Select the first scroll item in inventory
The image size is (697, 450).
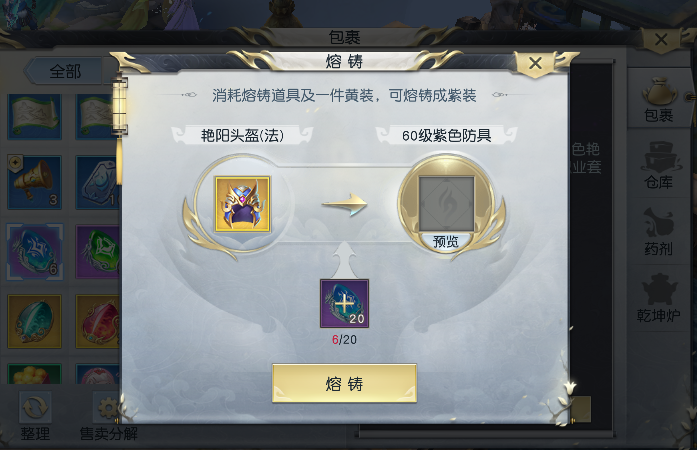pyautogui.click(x=35, y=116)
